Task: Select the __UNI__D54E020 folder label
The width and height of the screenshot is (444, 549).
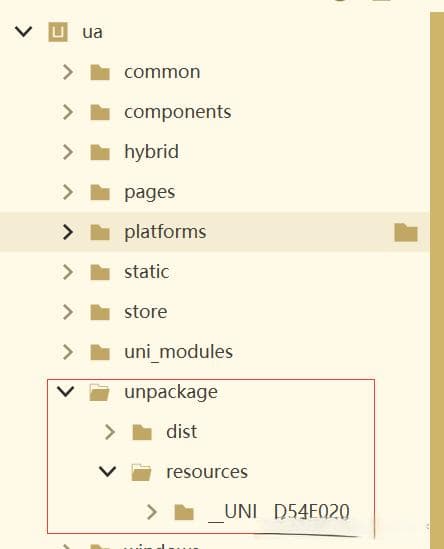Action: click(x=279, y=512)
